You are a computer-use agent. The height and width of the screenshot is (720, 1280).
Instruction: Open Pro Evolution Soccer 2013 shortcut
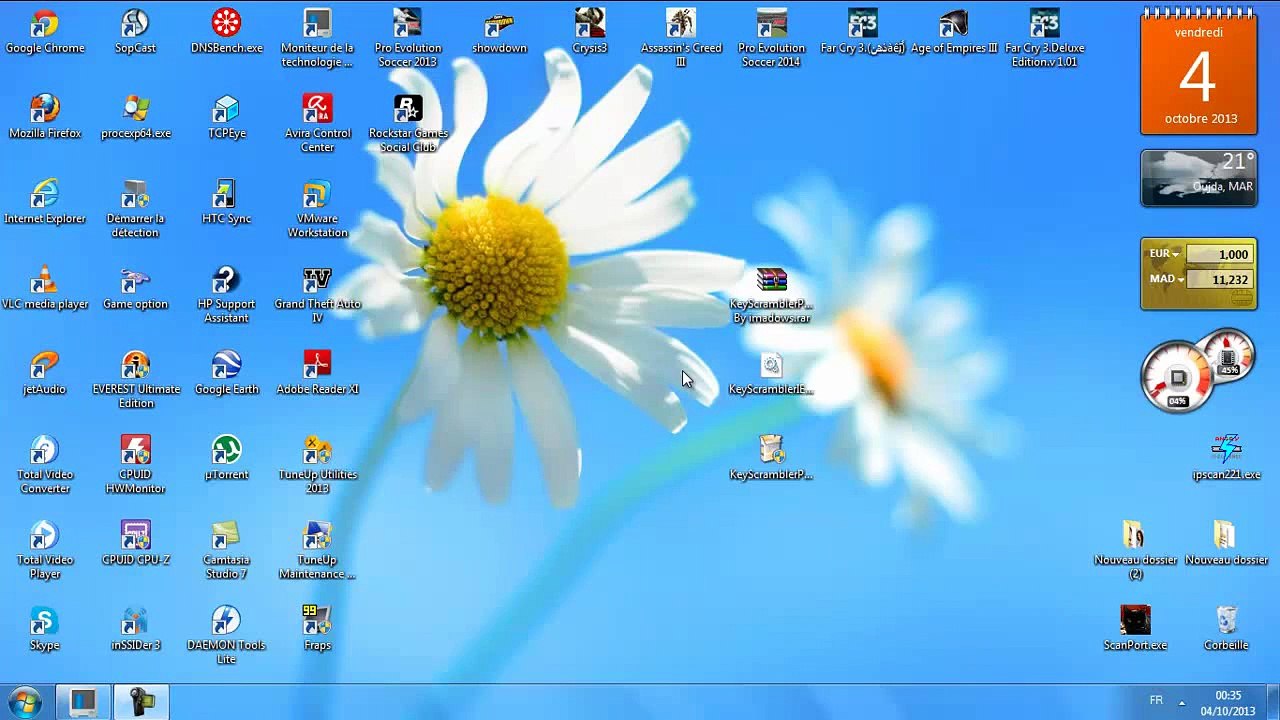407,38
